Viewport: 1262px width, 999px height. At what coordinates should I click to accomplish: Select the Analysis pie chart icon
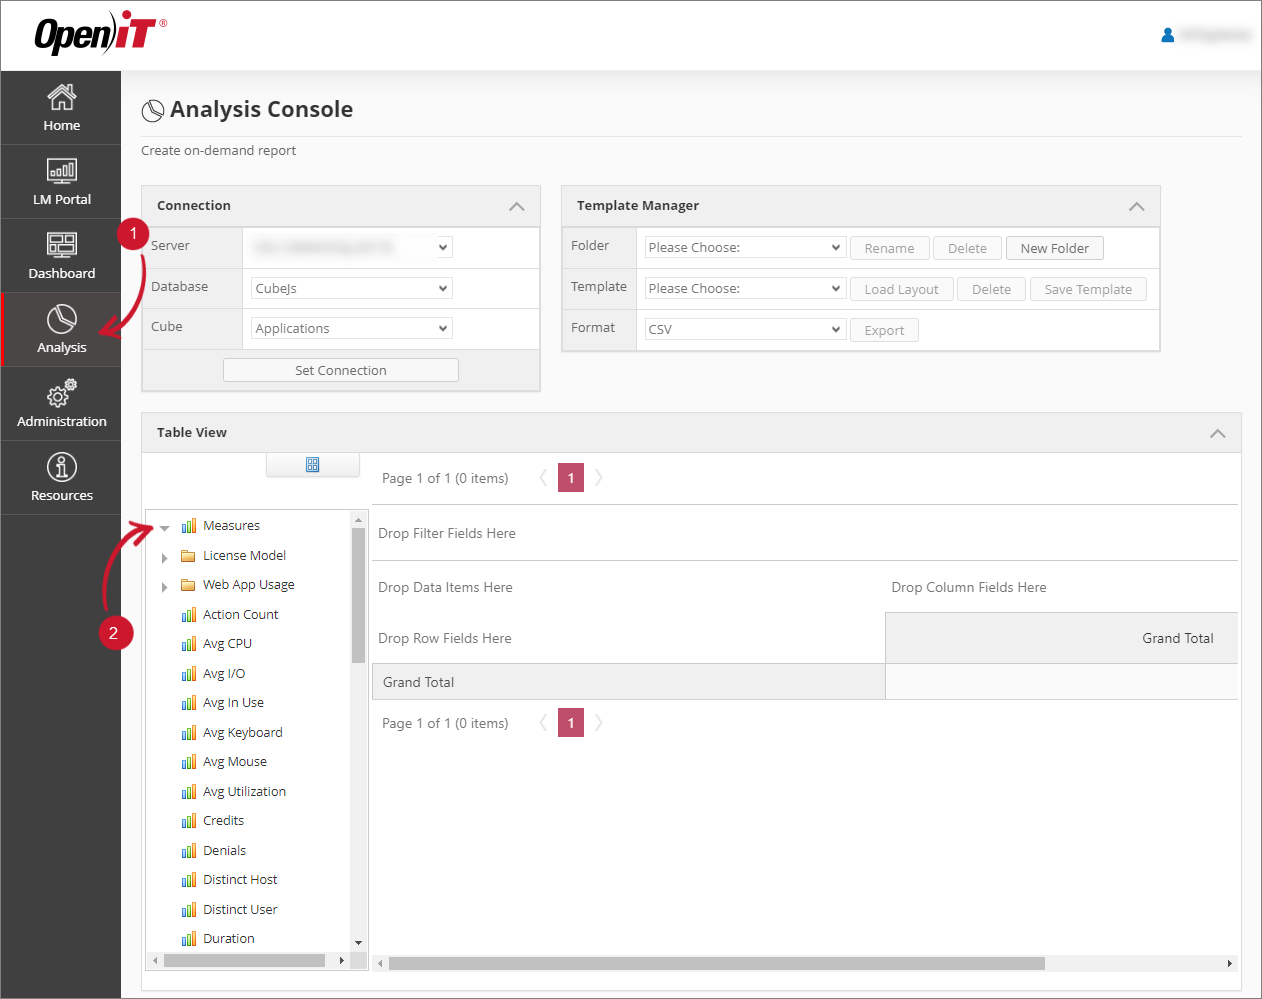(61, 320)
